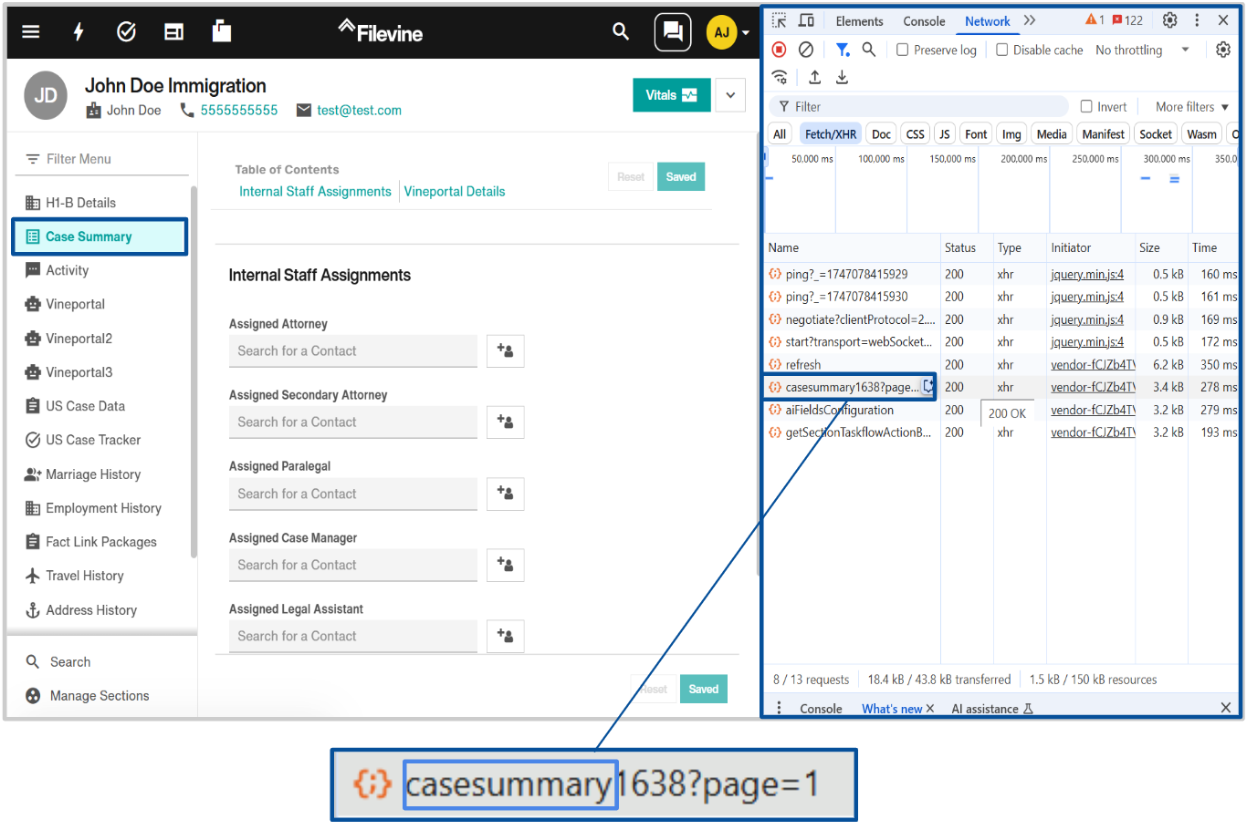Click the Assigned Attorney contact search field
The height and width of the screenshot is (826, 1246).
(x=353, y=351)
